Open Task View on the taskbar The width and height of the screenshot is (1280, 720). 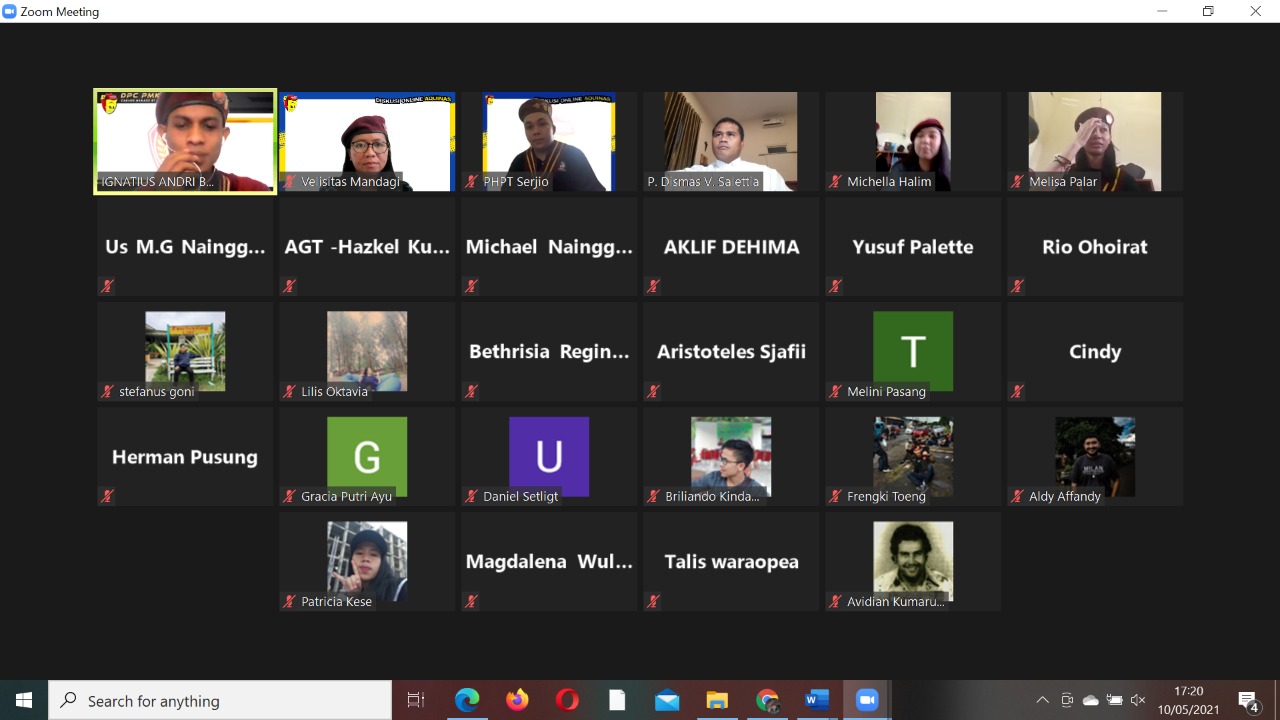click(x=416, y=701)
